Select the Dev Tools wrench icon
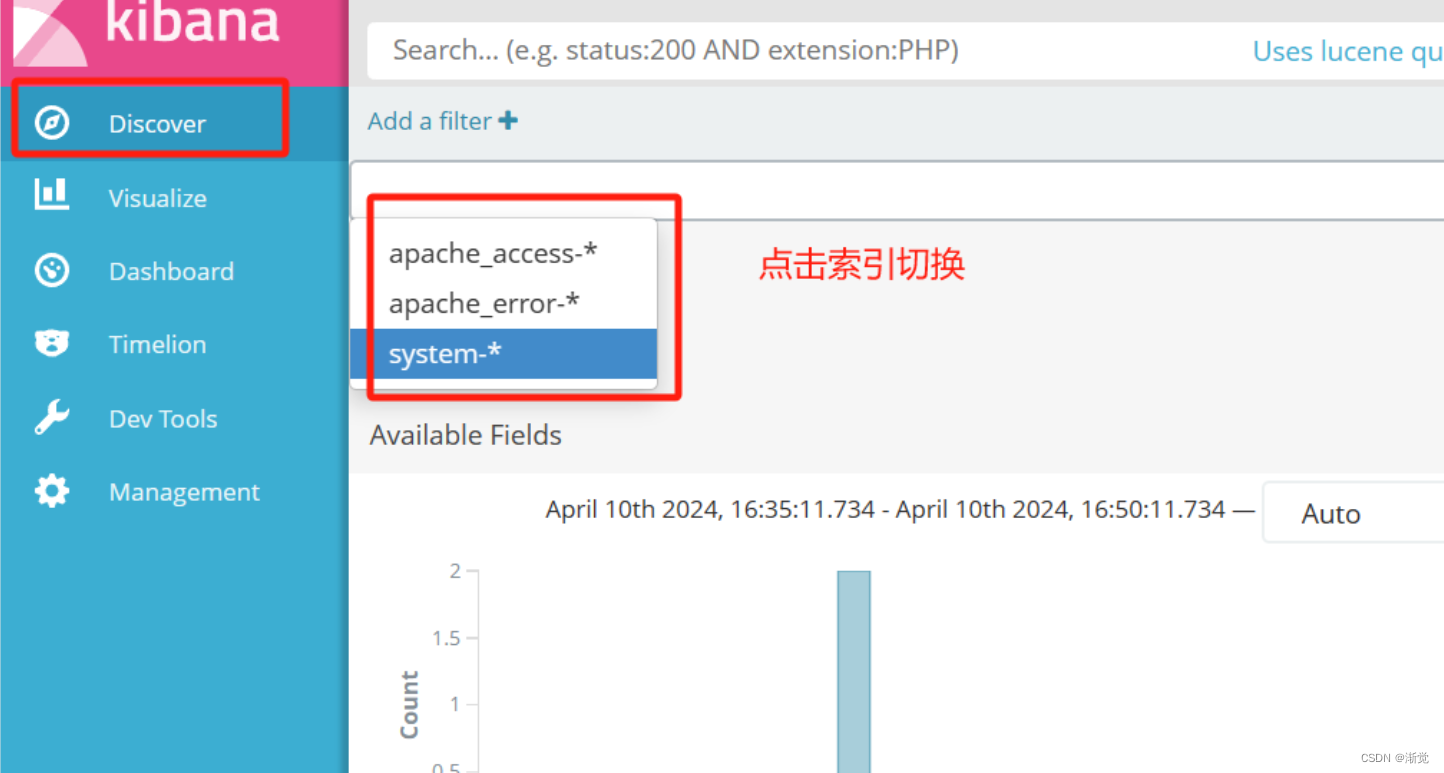Viewport: 1444px width, 773px height. click(x=51, y=418)
